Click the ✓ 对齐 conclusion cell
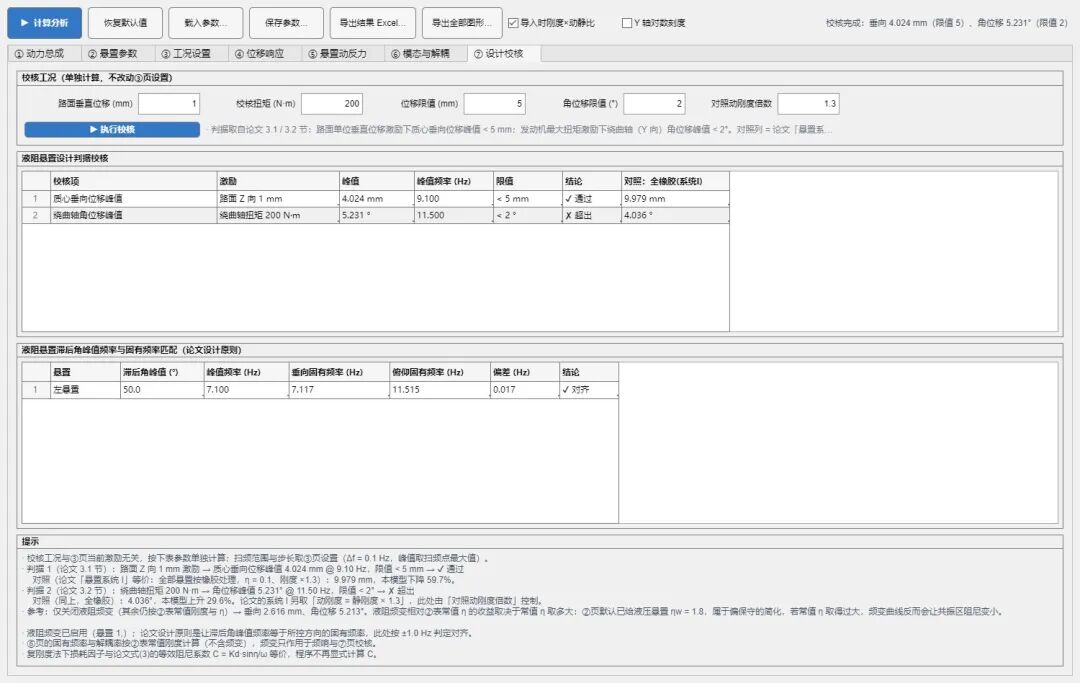The height and width of the screenshot is (683, 1080). 589,389
